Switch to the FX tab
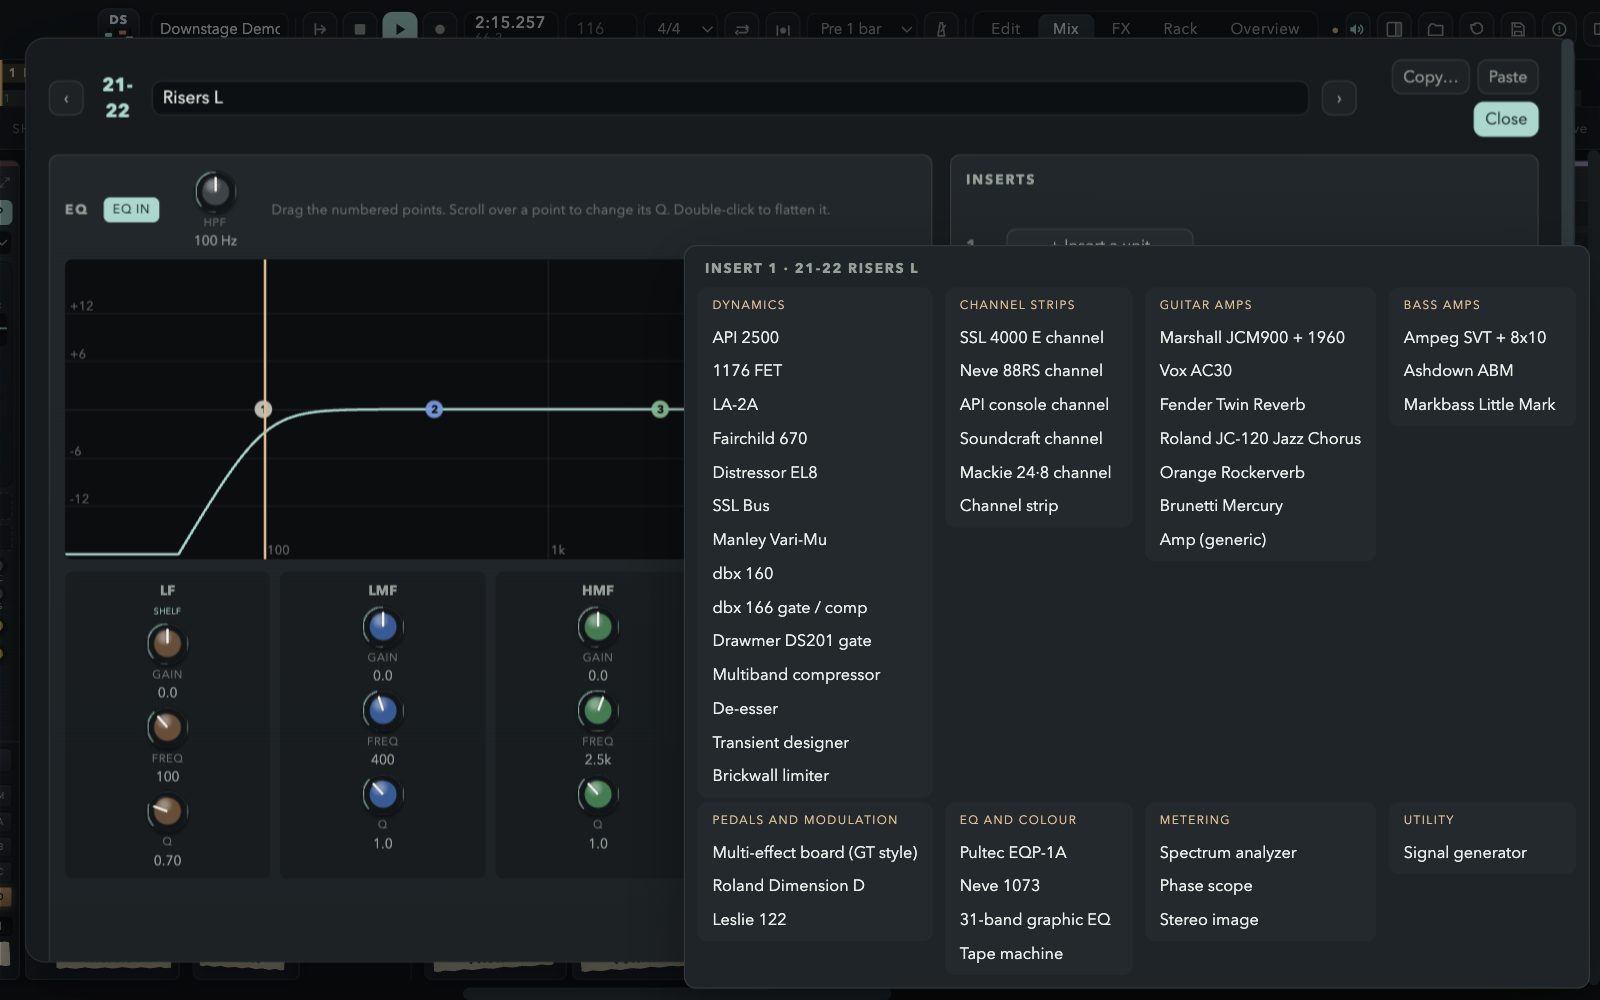Image resolution: width=1600 pixels, height=1000 pixels. point(1121,29)
